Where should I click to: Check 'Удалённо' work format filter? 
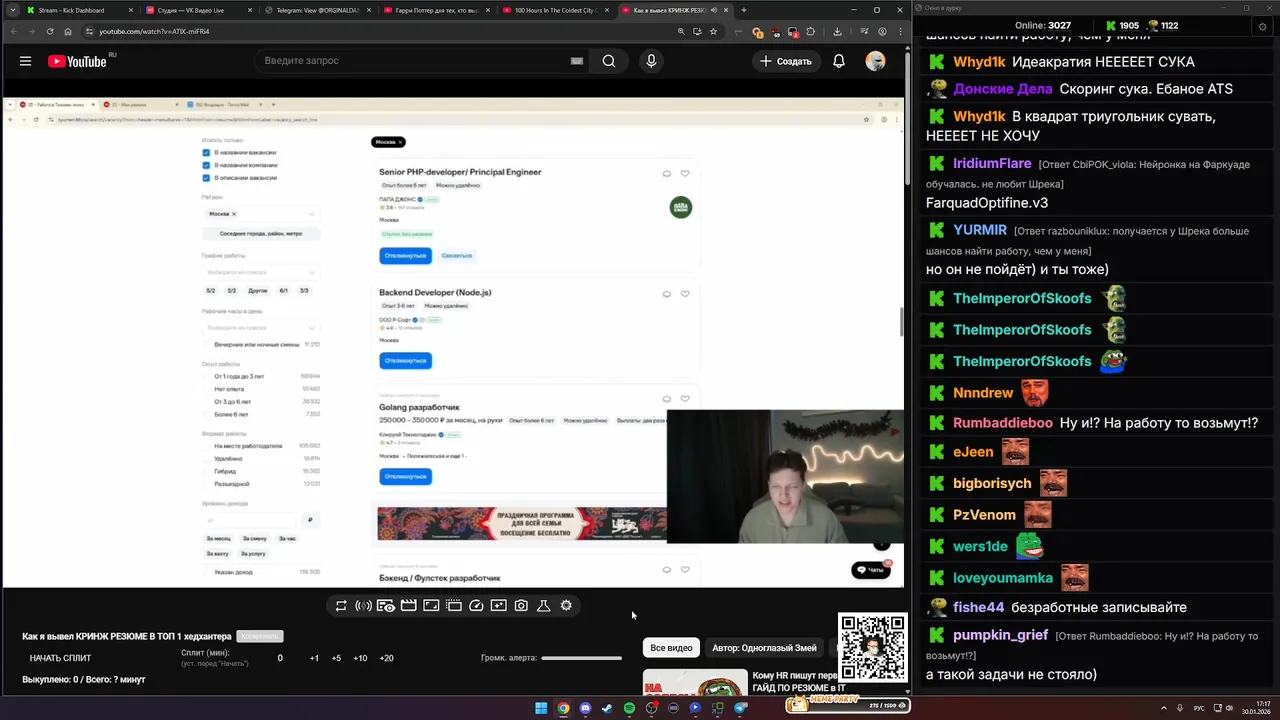click(207, 458)
